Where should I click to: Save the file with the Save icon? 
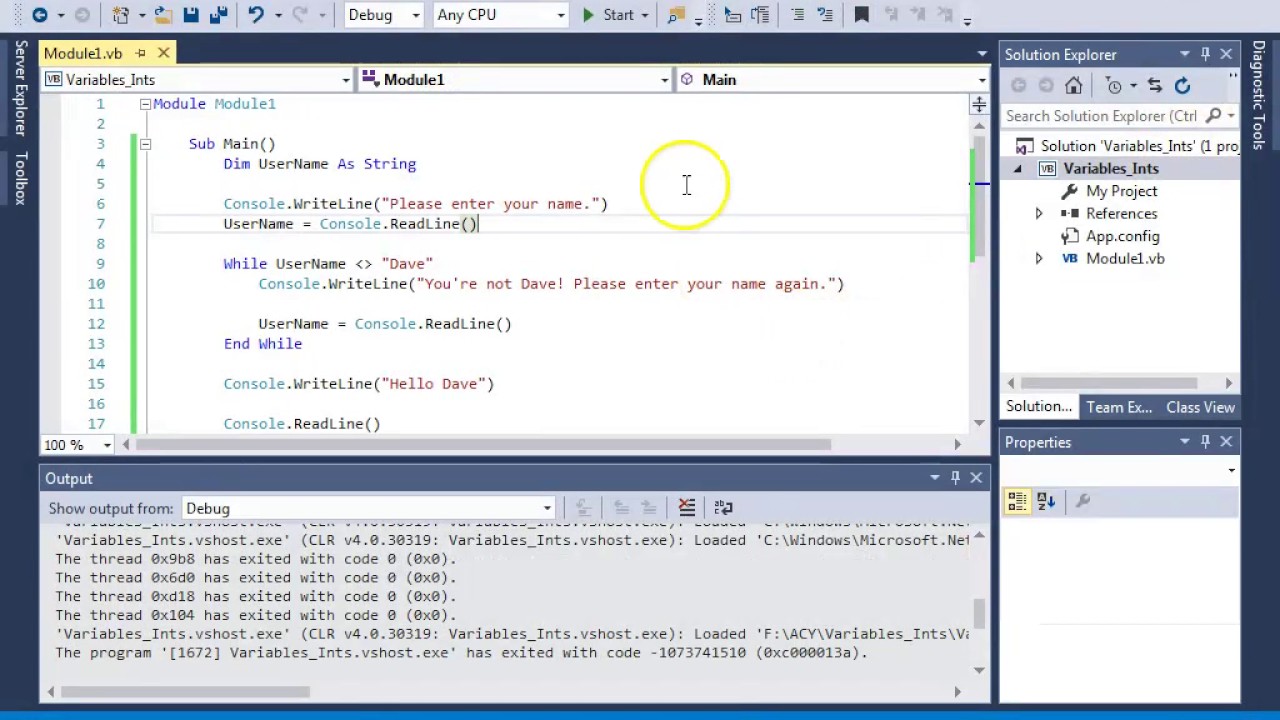pyautogui.click(x=190, y=15)
